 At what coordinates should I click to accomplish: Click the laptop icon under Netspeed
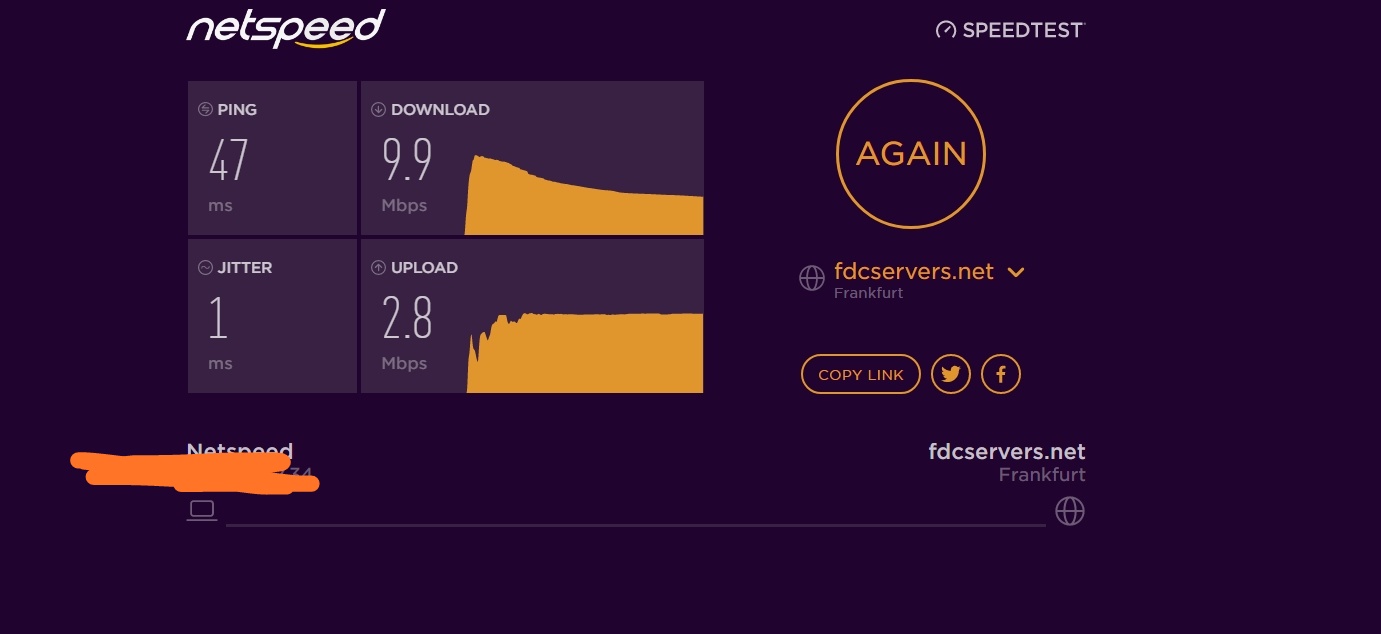click(202, 511)
